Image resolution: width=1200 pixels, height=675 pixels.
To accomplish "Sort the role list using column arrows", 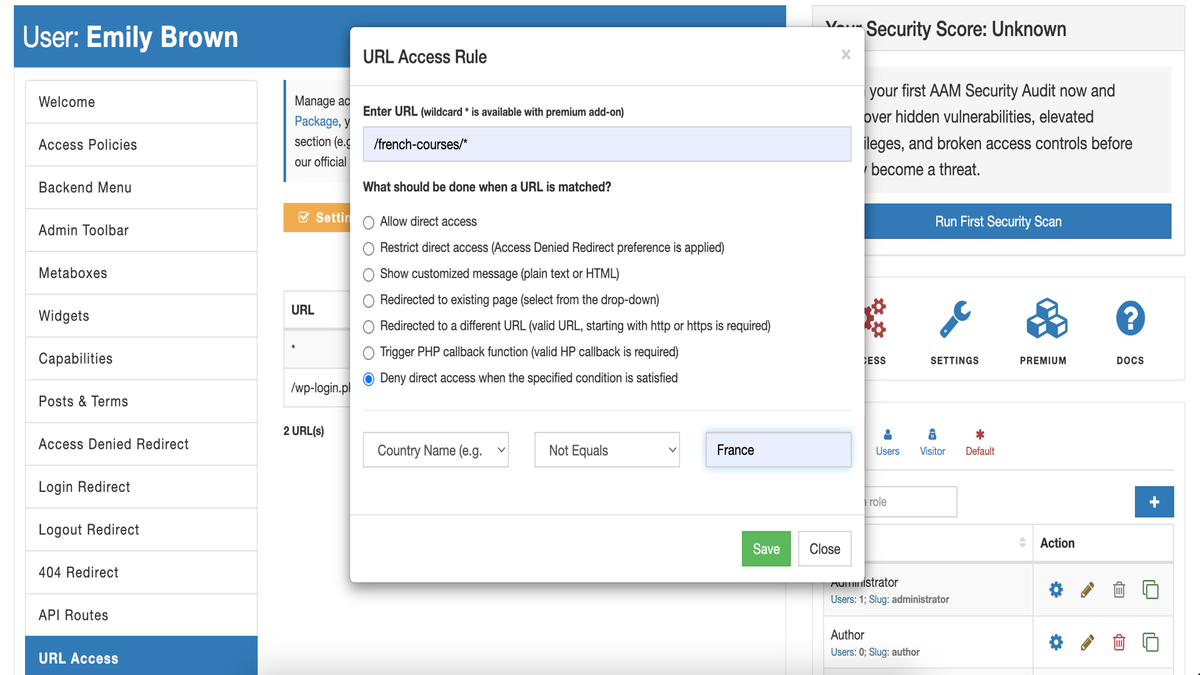I will (x=1022, y=543).
